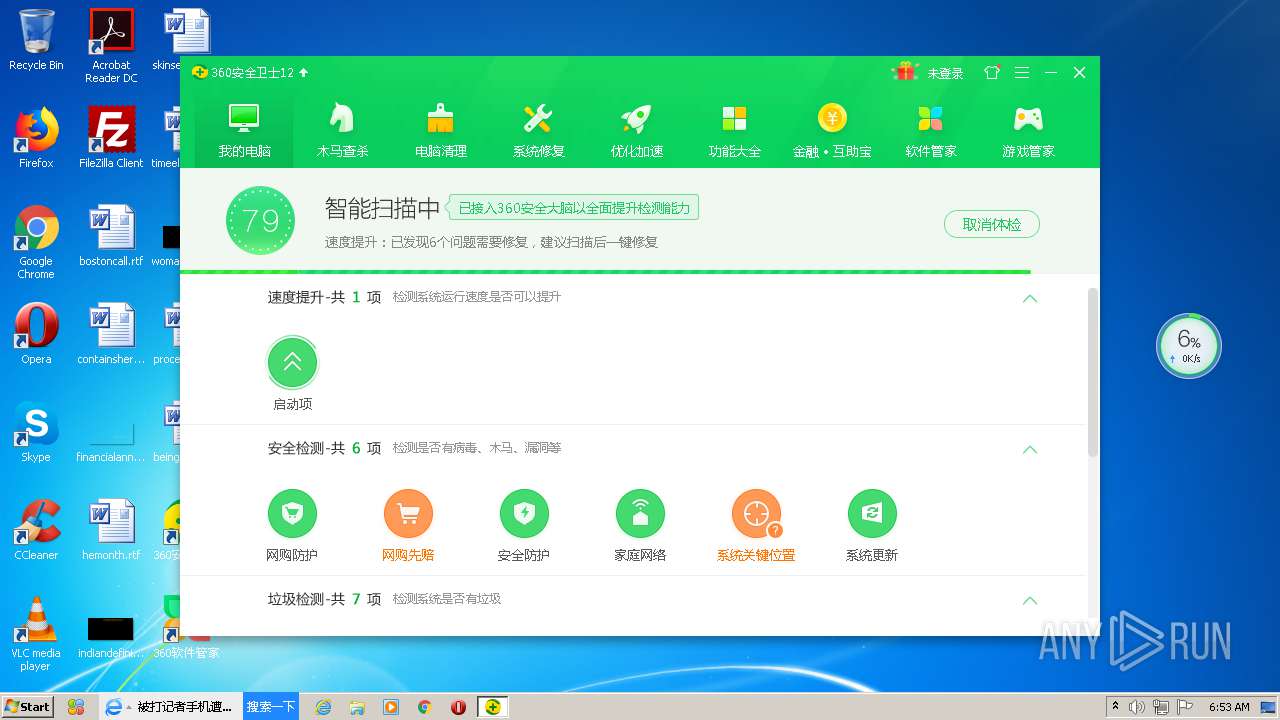1280x720 pixels.
Task: Open bostoncall.rtf file on desktop
Action: click(x=111, y=236)
